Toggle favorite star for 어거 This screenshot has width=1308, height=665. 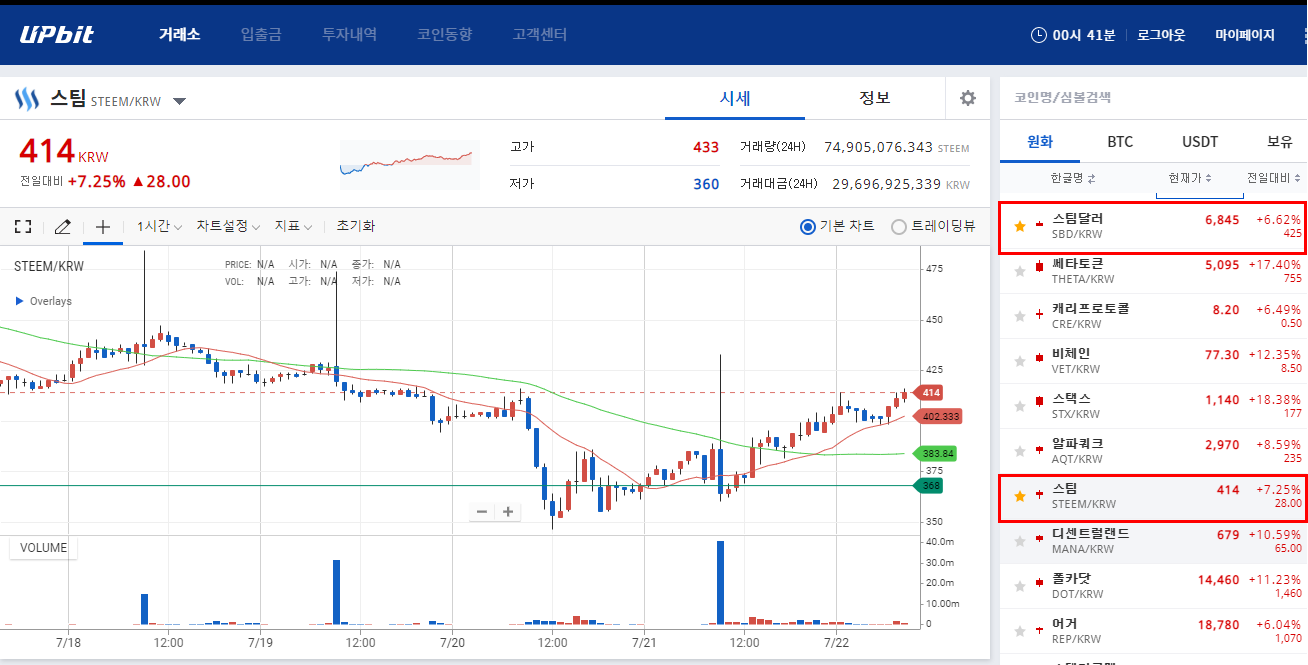1020,631
